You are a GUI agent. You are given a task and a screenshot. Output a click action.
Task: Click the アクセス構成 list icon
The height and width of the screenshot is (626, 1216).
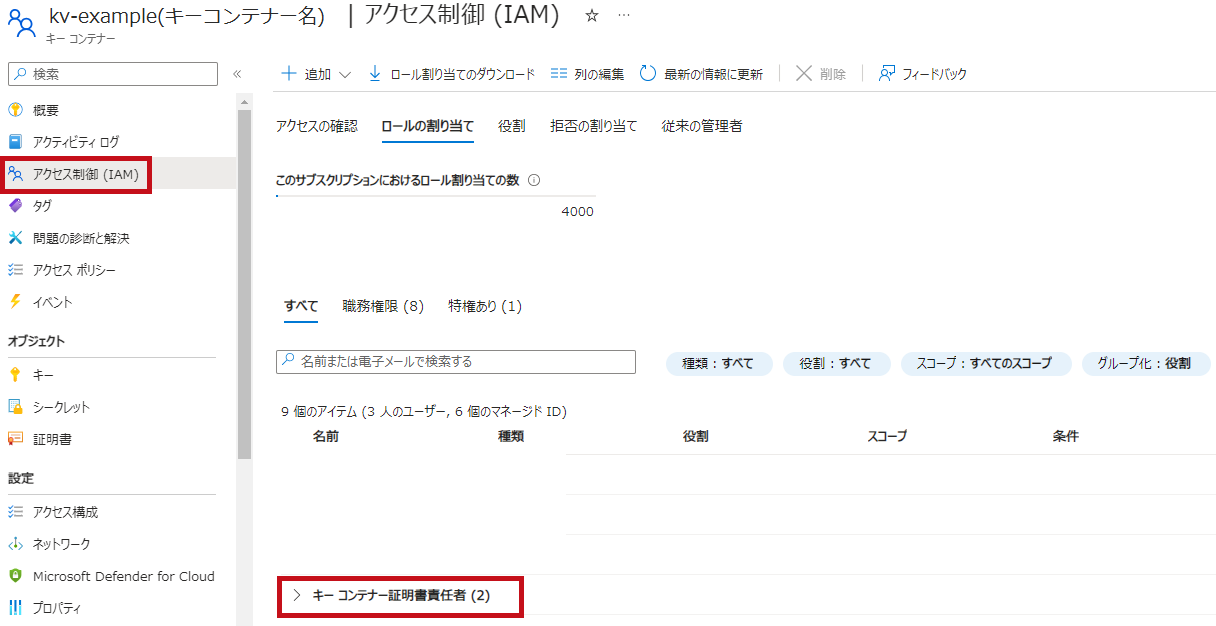tap(15, 512)
